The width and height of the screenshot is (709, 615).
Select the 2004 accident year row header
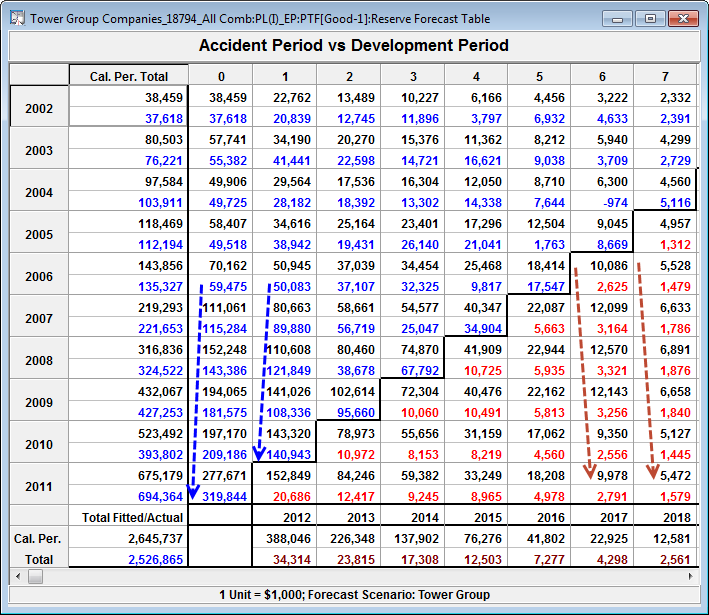pyautogui.click(x=39, y=190)
